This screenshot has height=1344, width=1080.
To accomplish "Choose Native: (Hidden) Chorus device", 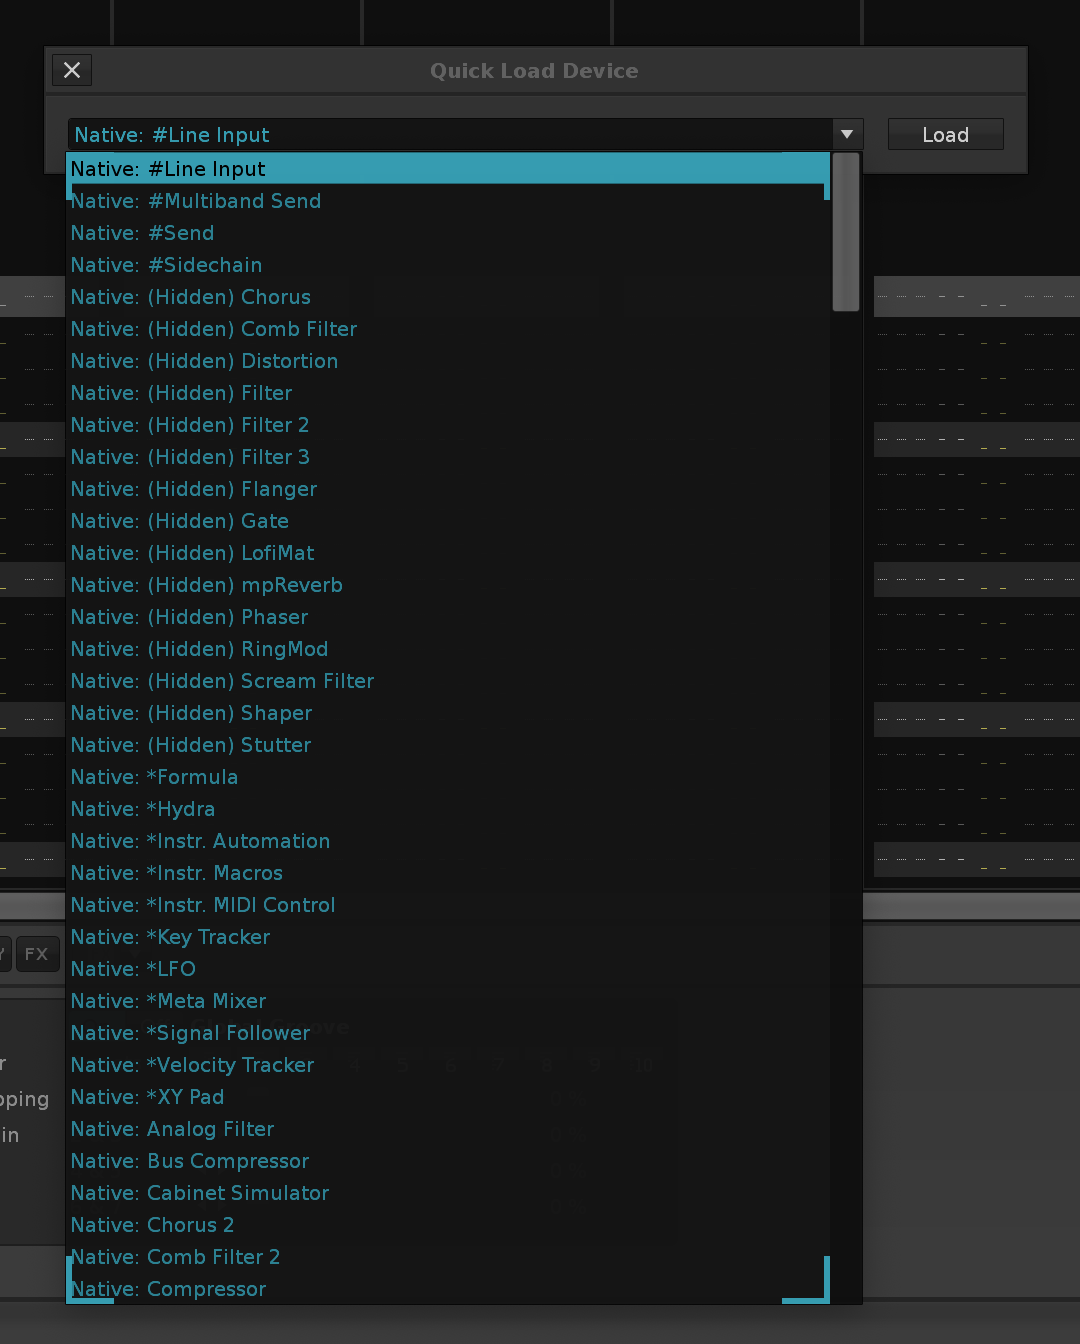I will pyautogui.click(x=190, y=297).
